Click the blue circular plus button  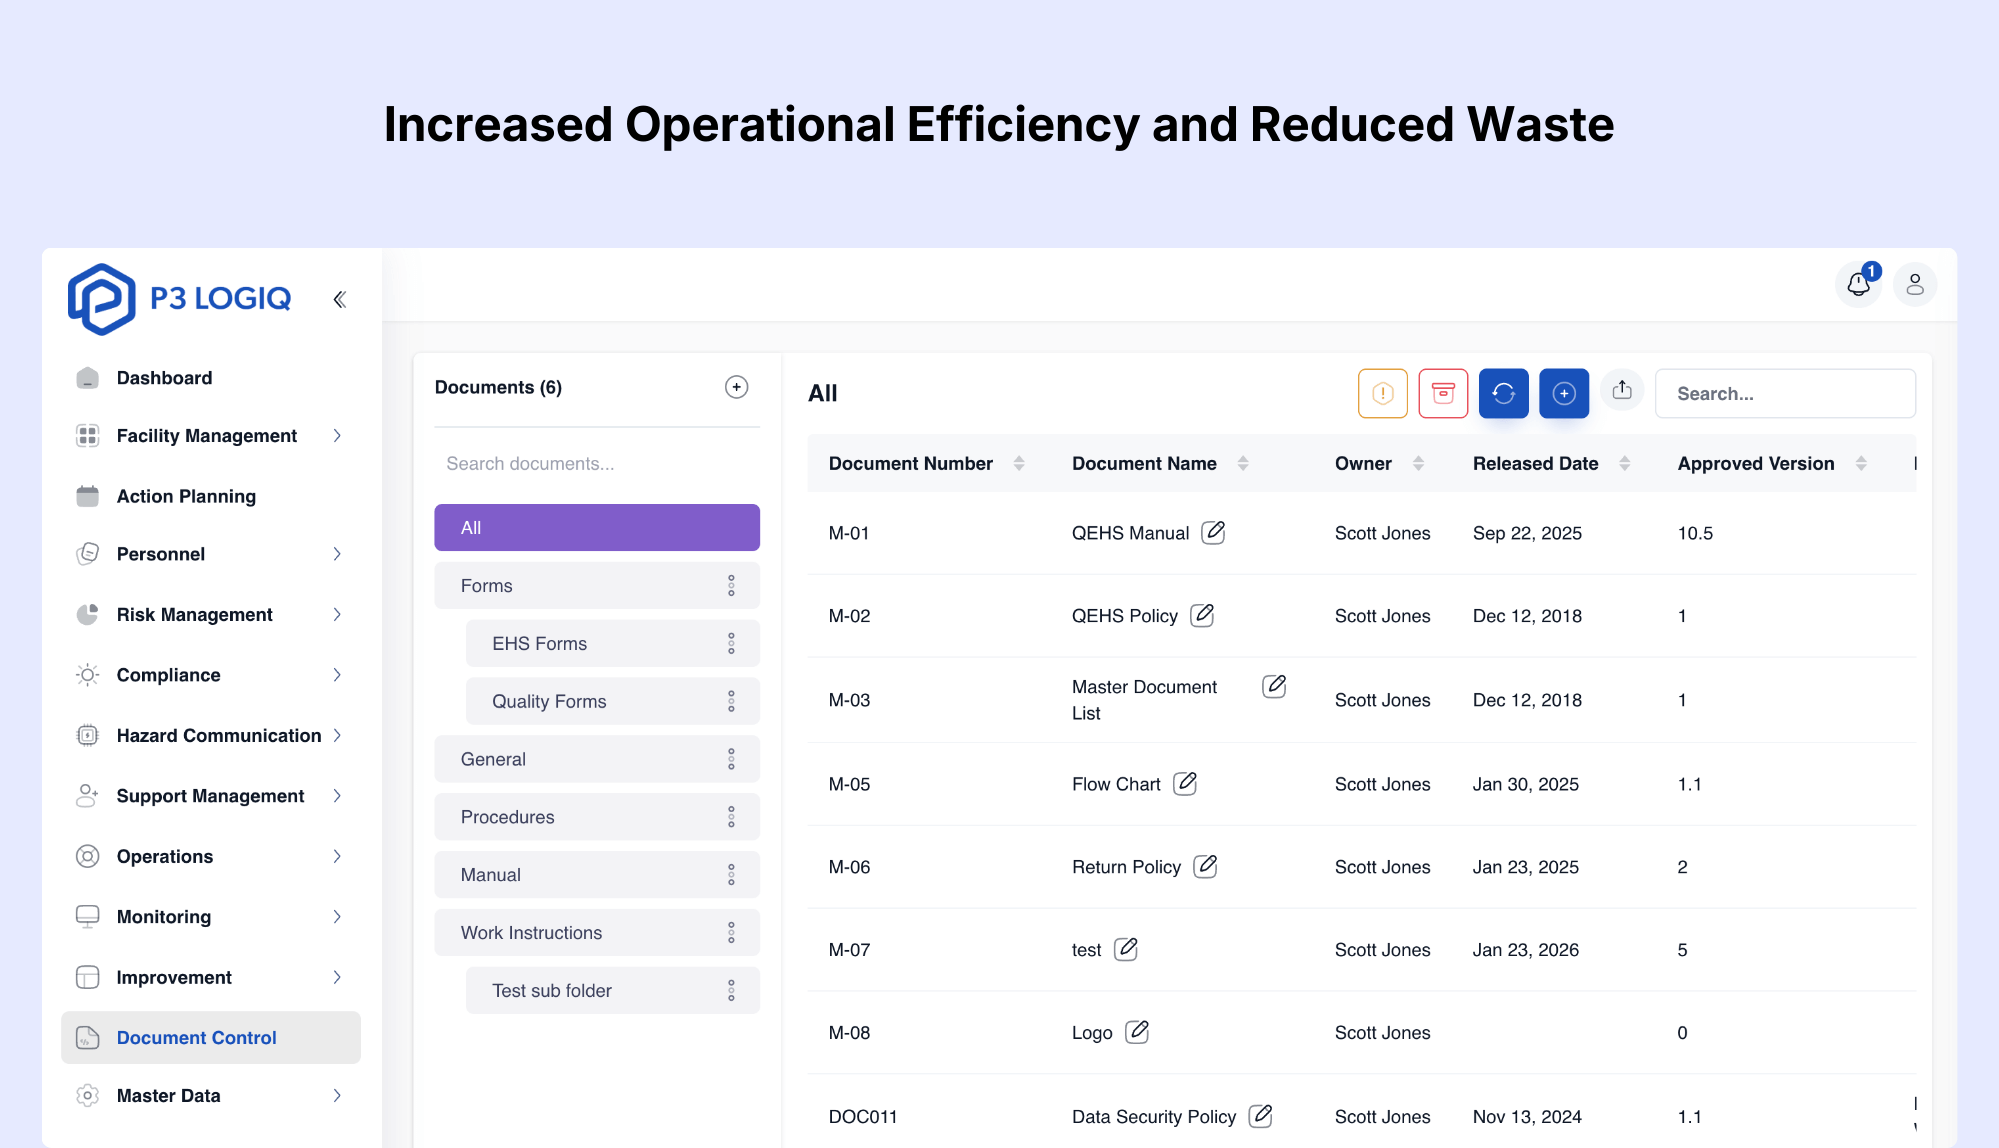tap(1563, 393)
